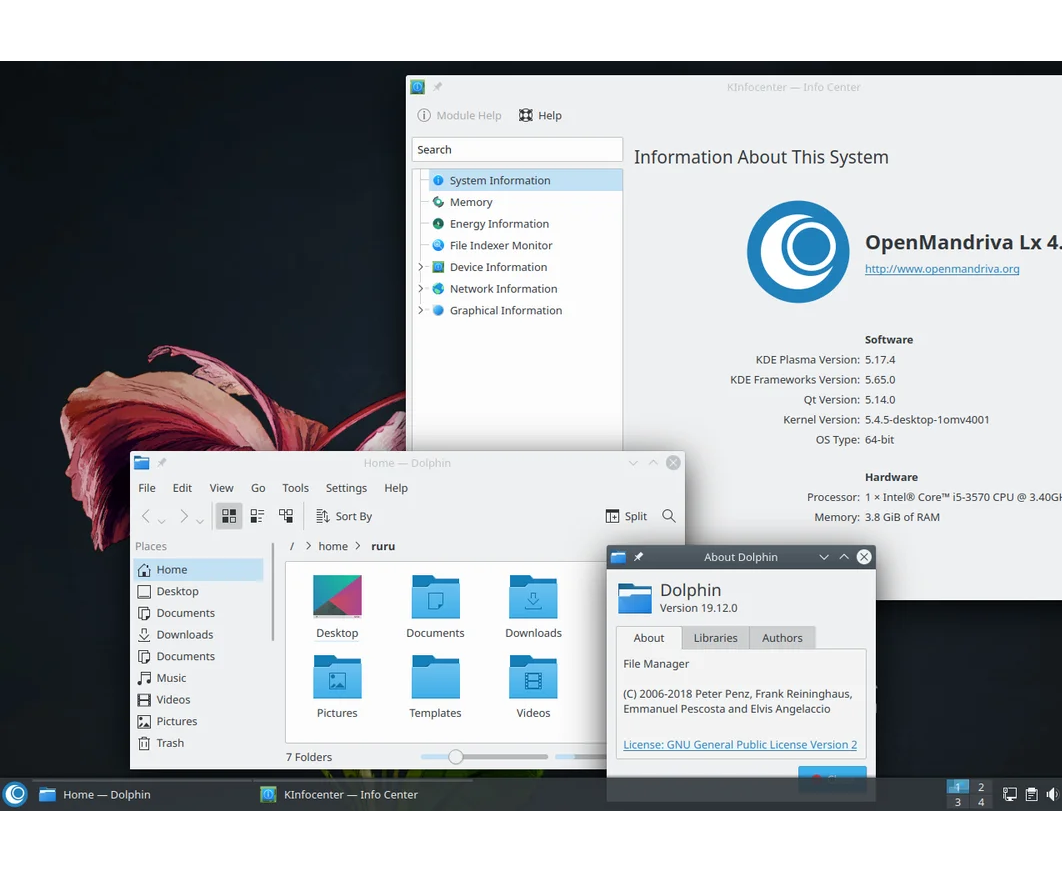Switch to Authors tab in About Dolphin
The height and width of the screenshot is (872, 1062).
[x=782, y=638]
